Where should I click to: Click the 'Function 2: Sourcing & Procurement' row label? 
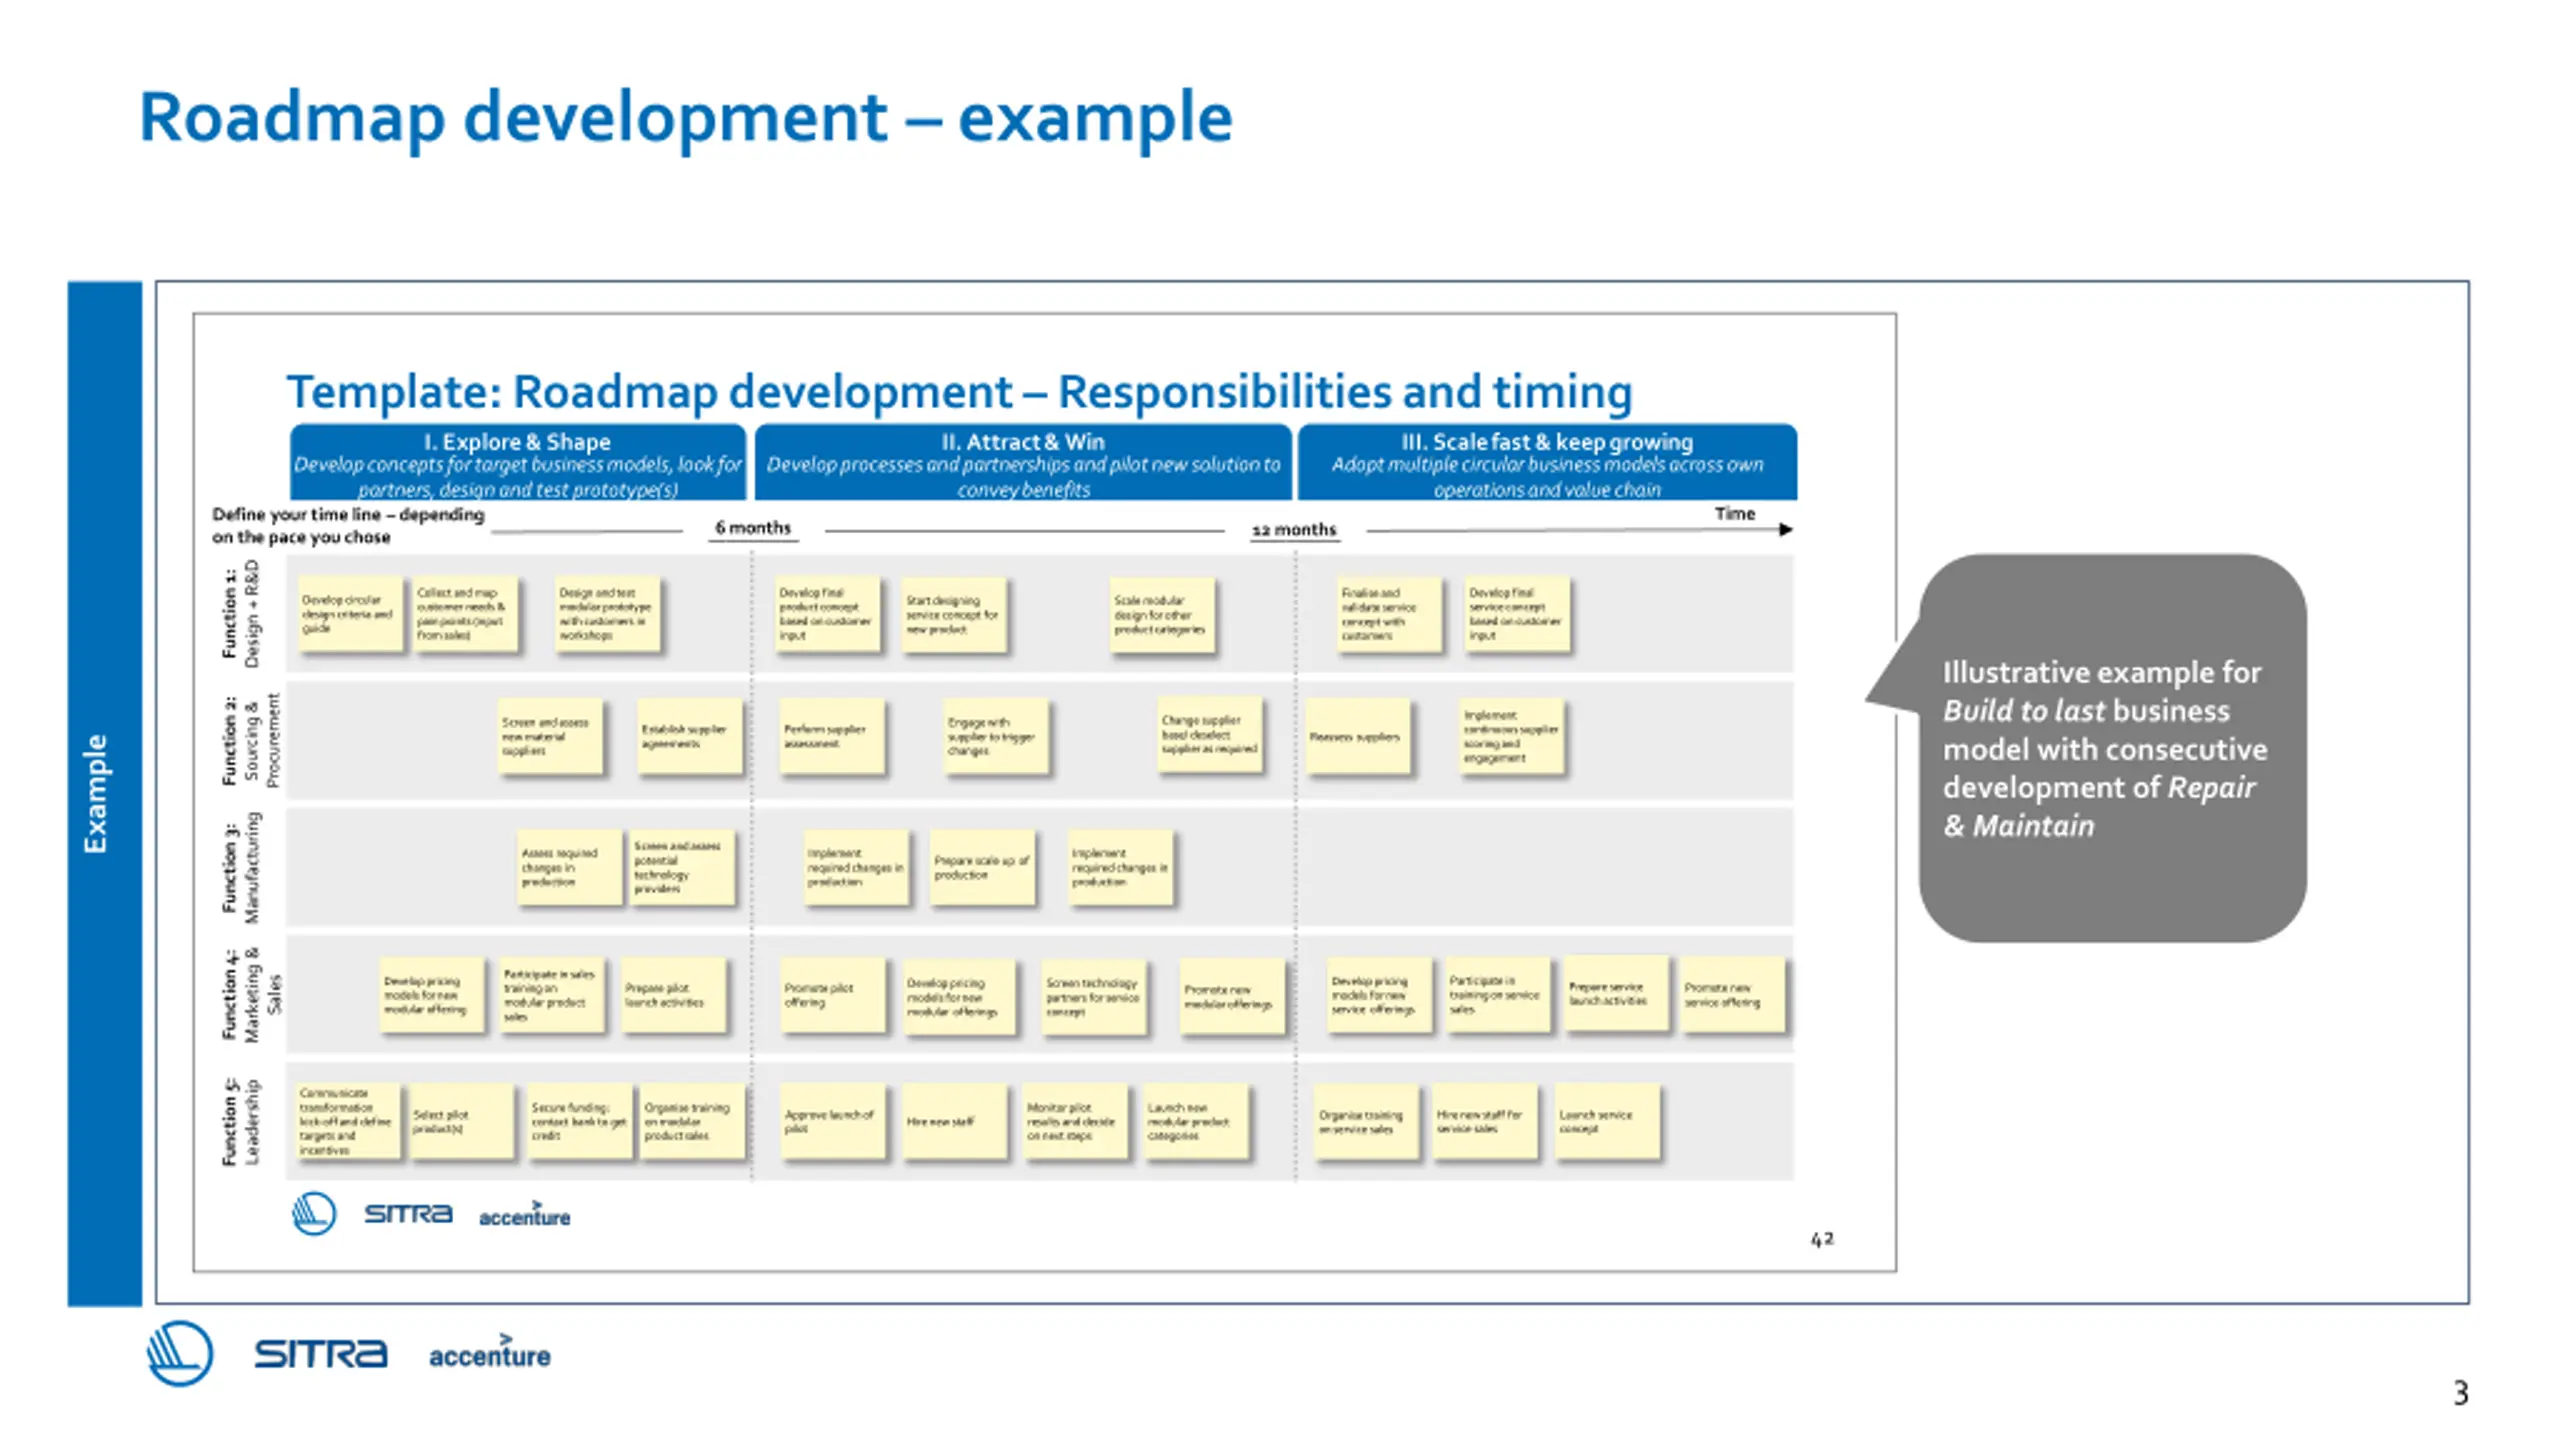click(251, 740)
